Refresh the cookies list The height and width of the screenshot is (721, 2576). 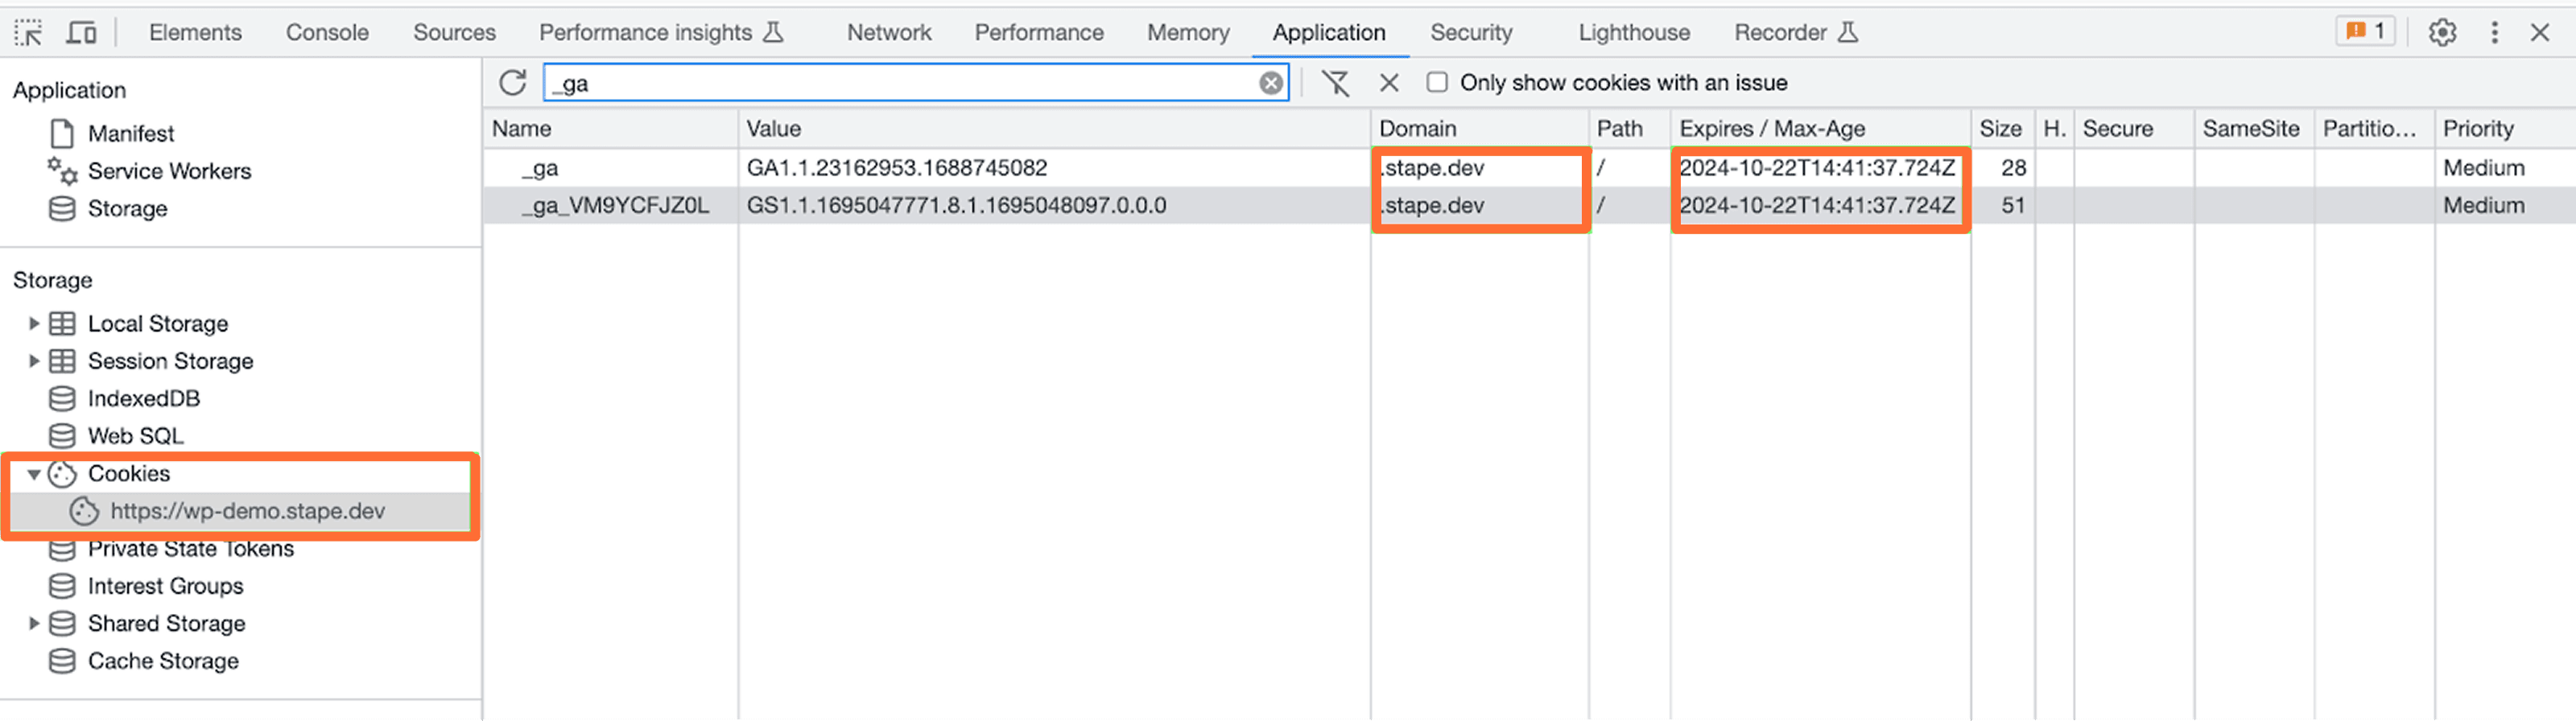pyautogui.click(x=513, y=83)
